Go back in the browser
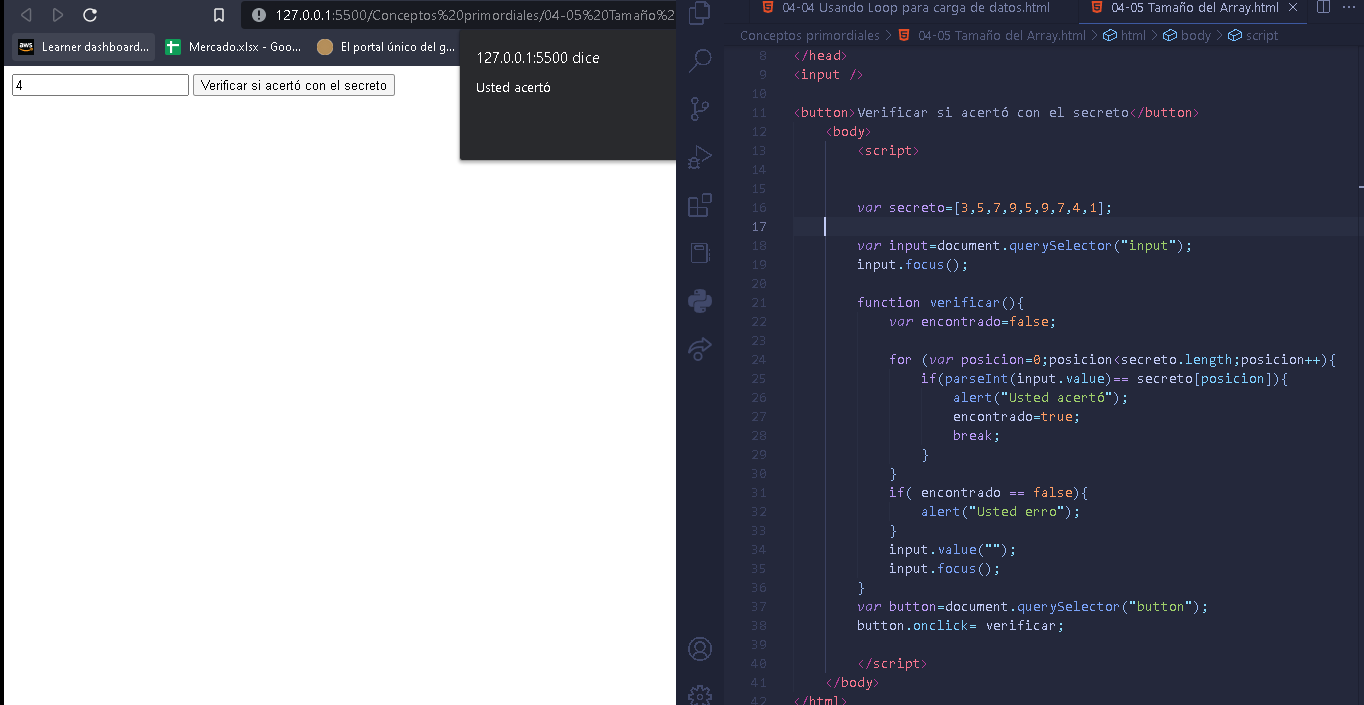Viewport: 1364px width, 705px height. [26, 15]
